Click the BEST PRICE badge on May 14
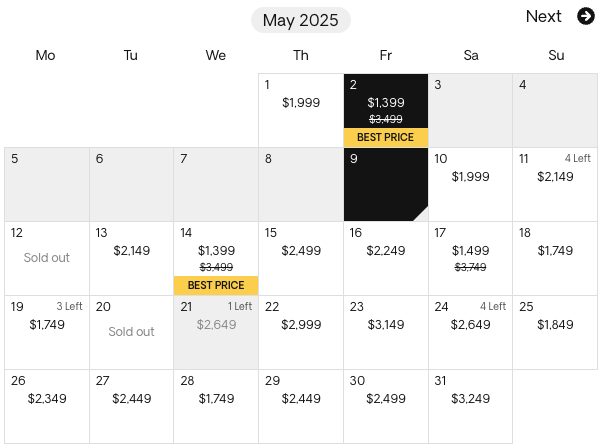The width and height of the screenshot is (602, 448). pyautogui.click(x=216, y=285)
